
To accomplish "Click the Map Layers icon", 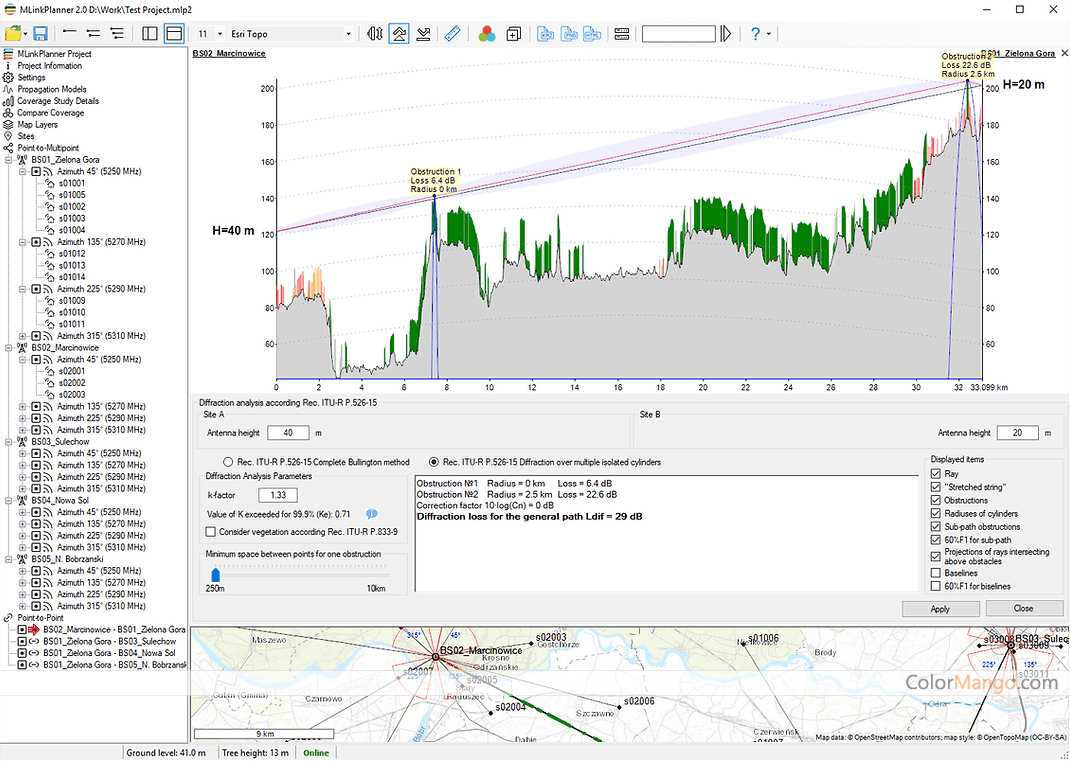I will 9,125.
